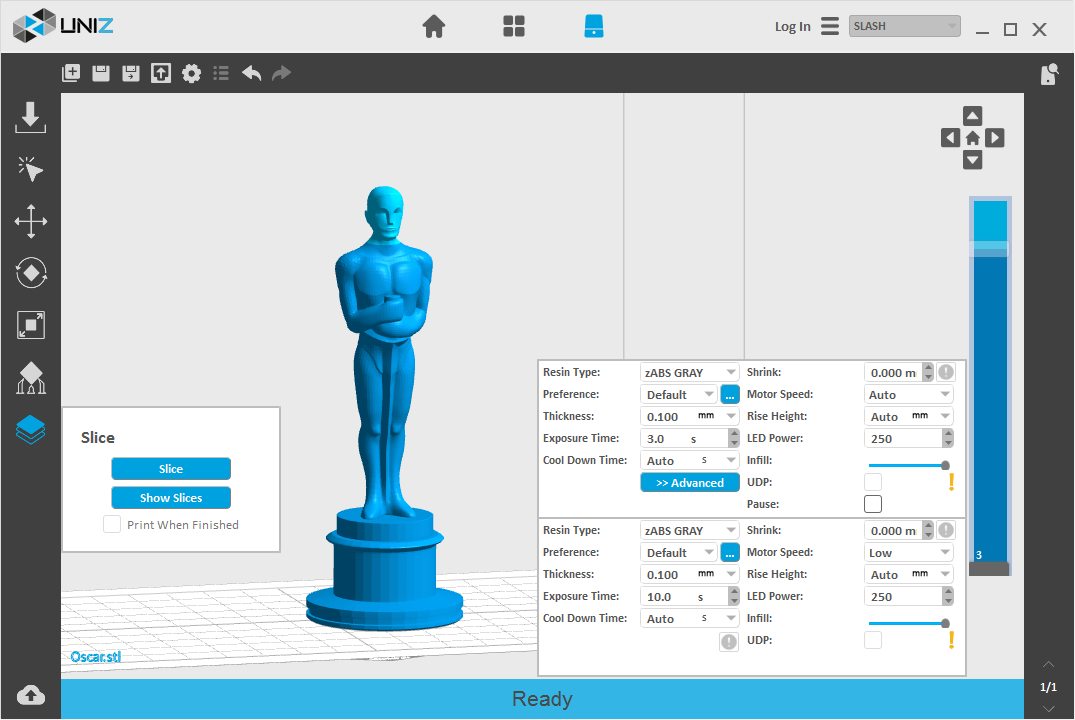Open lower Resin Type zABS GRAY dropdown
Viewport: 1075px width, 720px height.
click(x=689, y=531)
